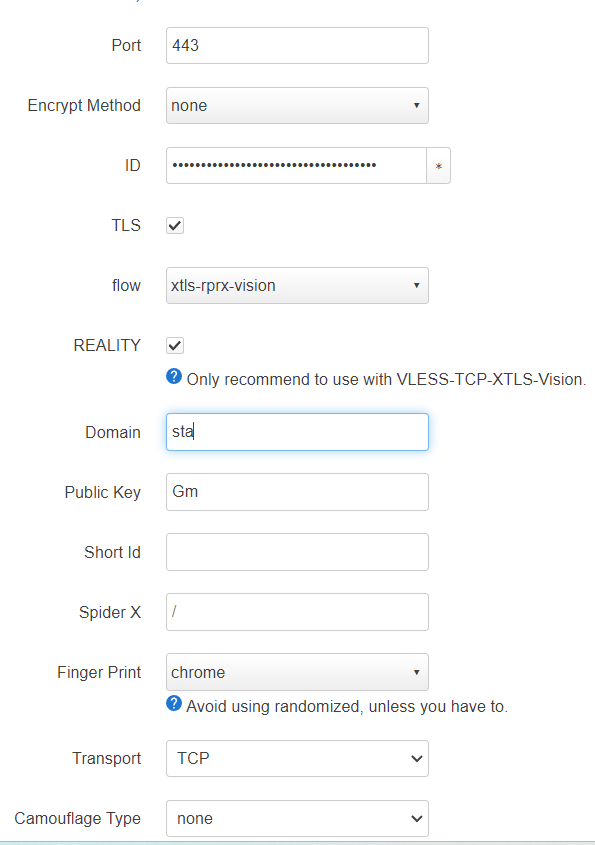Viewport: 595px width, 845px height.
Task: Click the Public Key input field
Action: [x=297, y=491]
